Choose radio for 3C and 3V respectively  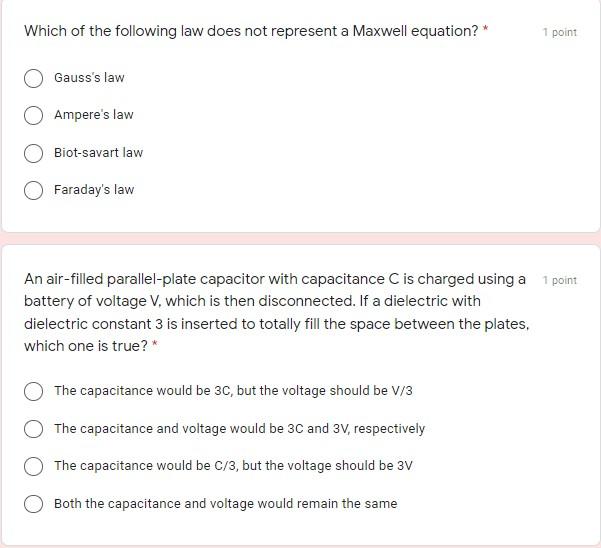[x=34, y=429]
